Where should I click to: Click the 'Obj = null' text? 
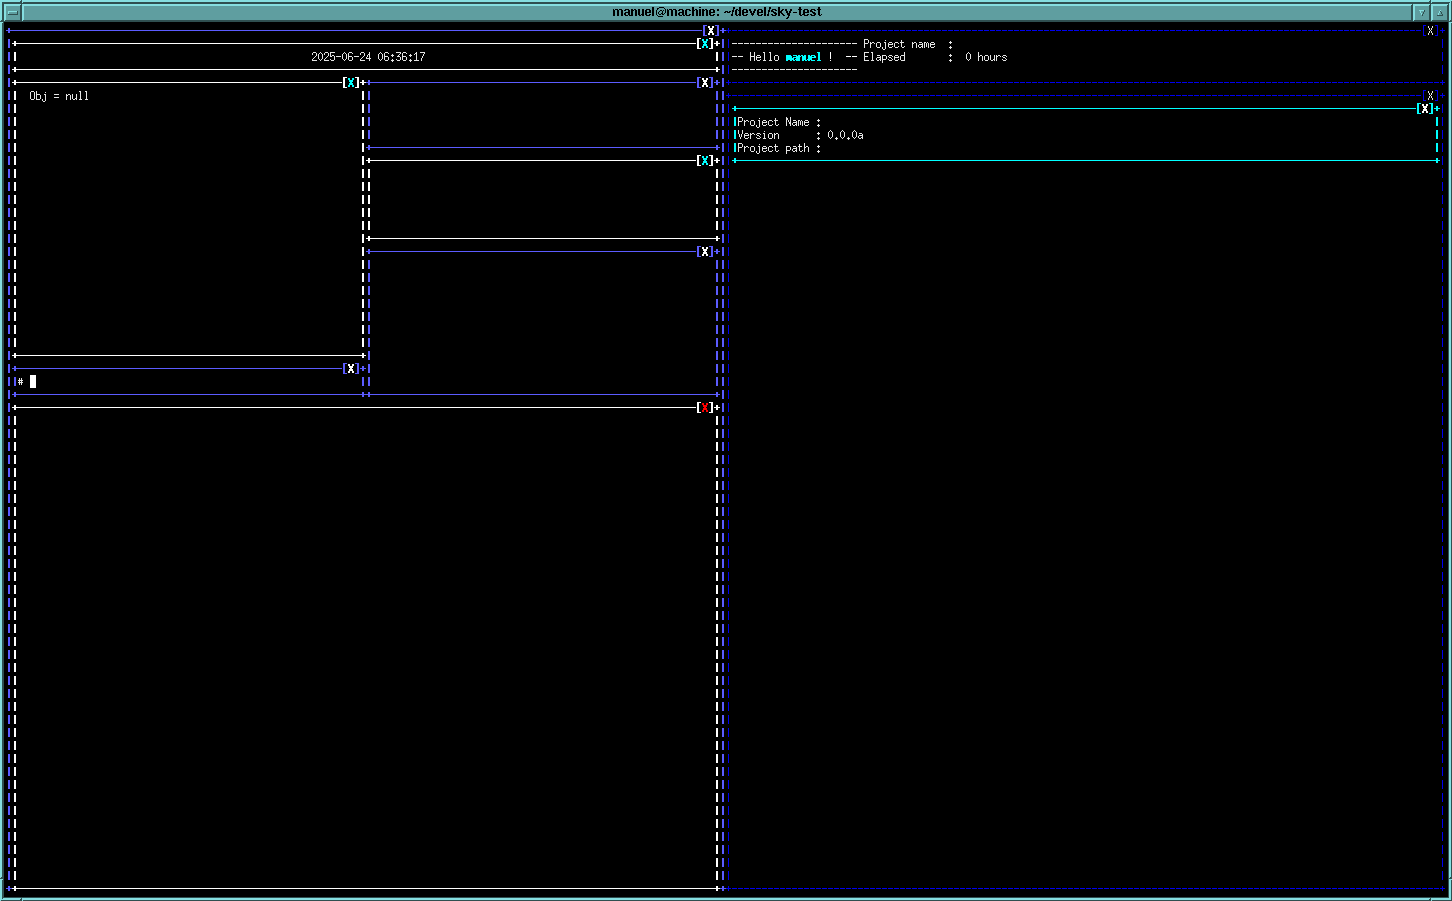point(59,96)
